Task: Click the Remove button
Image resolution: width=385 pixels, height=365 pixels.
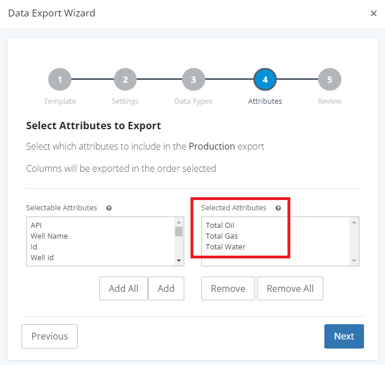Action: coord(228,288)
